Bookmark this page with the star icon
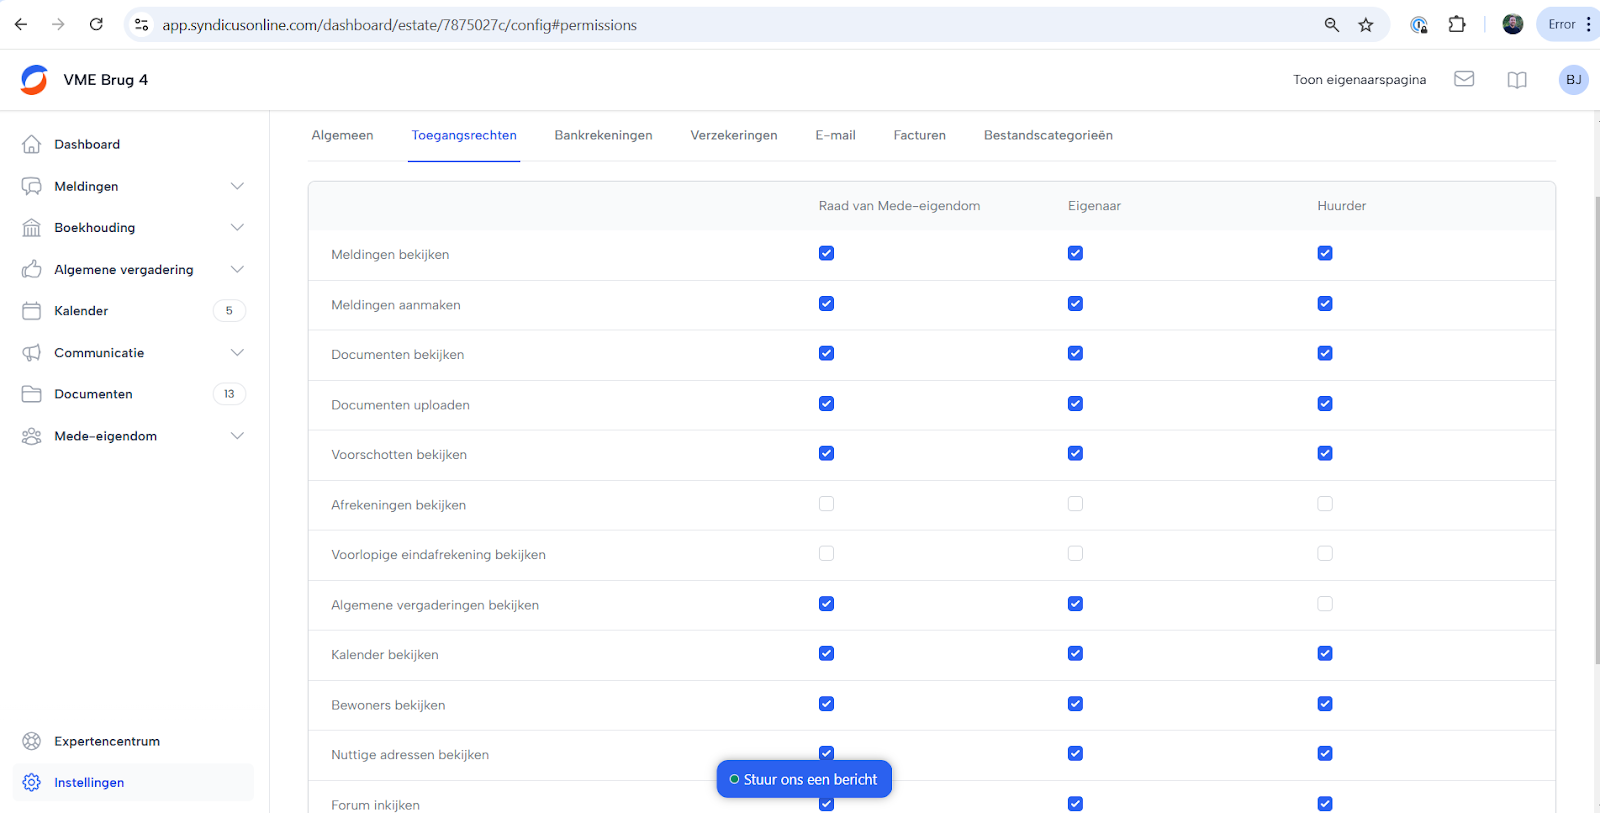The image size is (1600, 813). pos(1366,25)
